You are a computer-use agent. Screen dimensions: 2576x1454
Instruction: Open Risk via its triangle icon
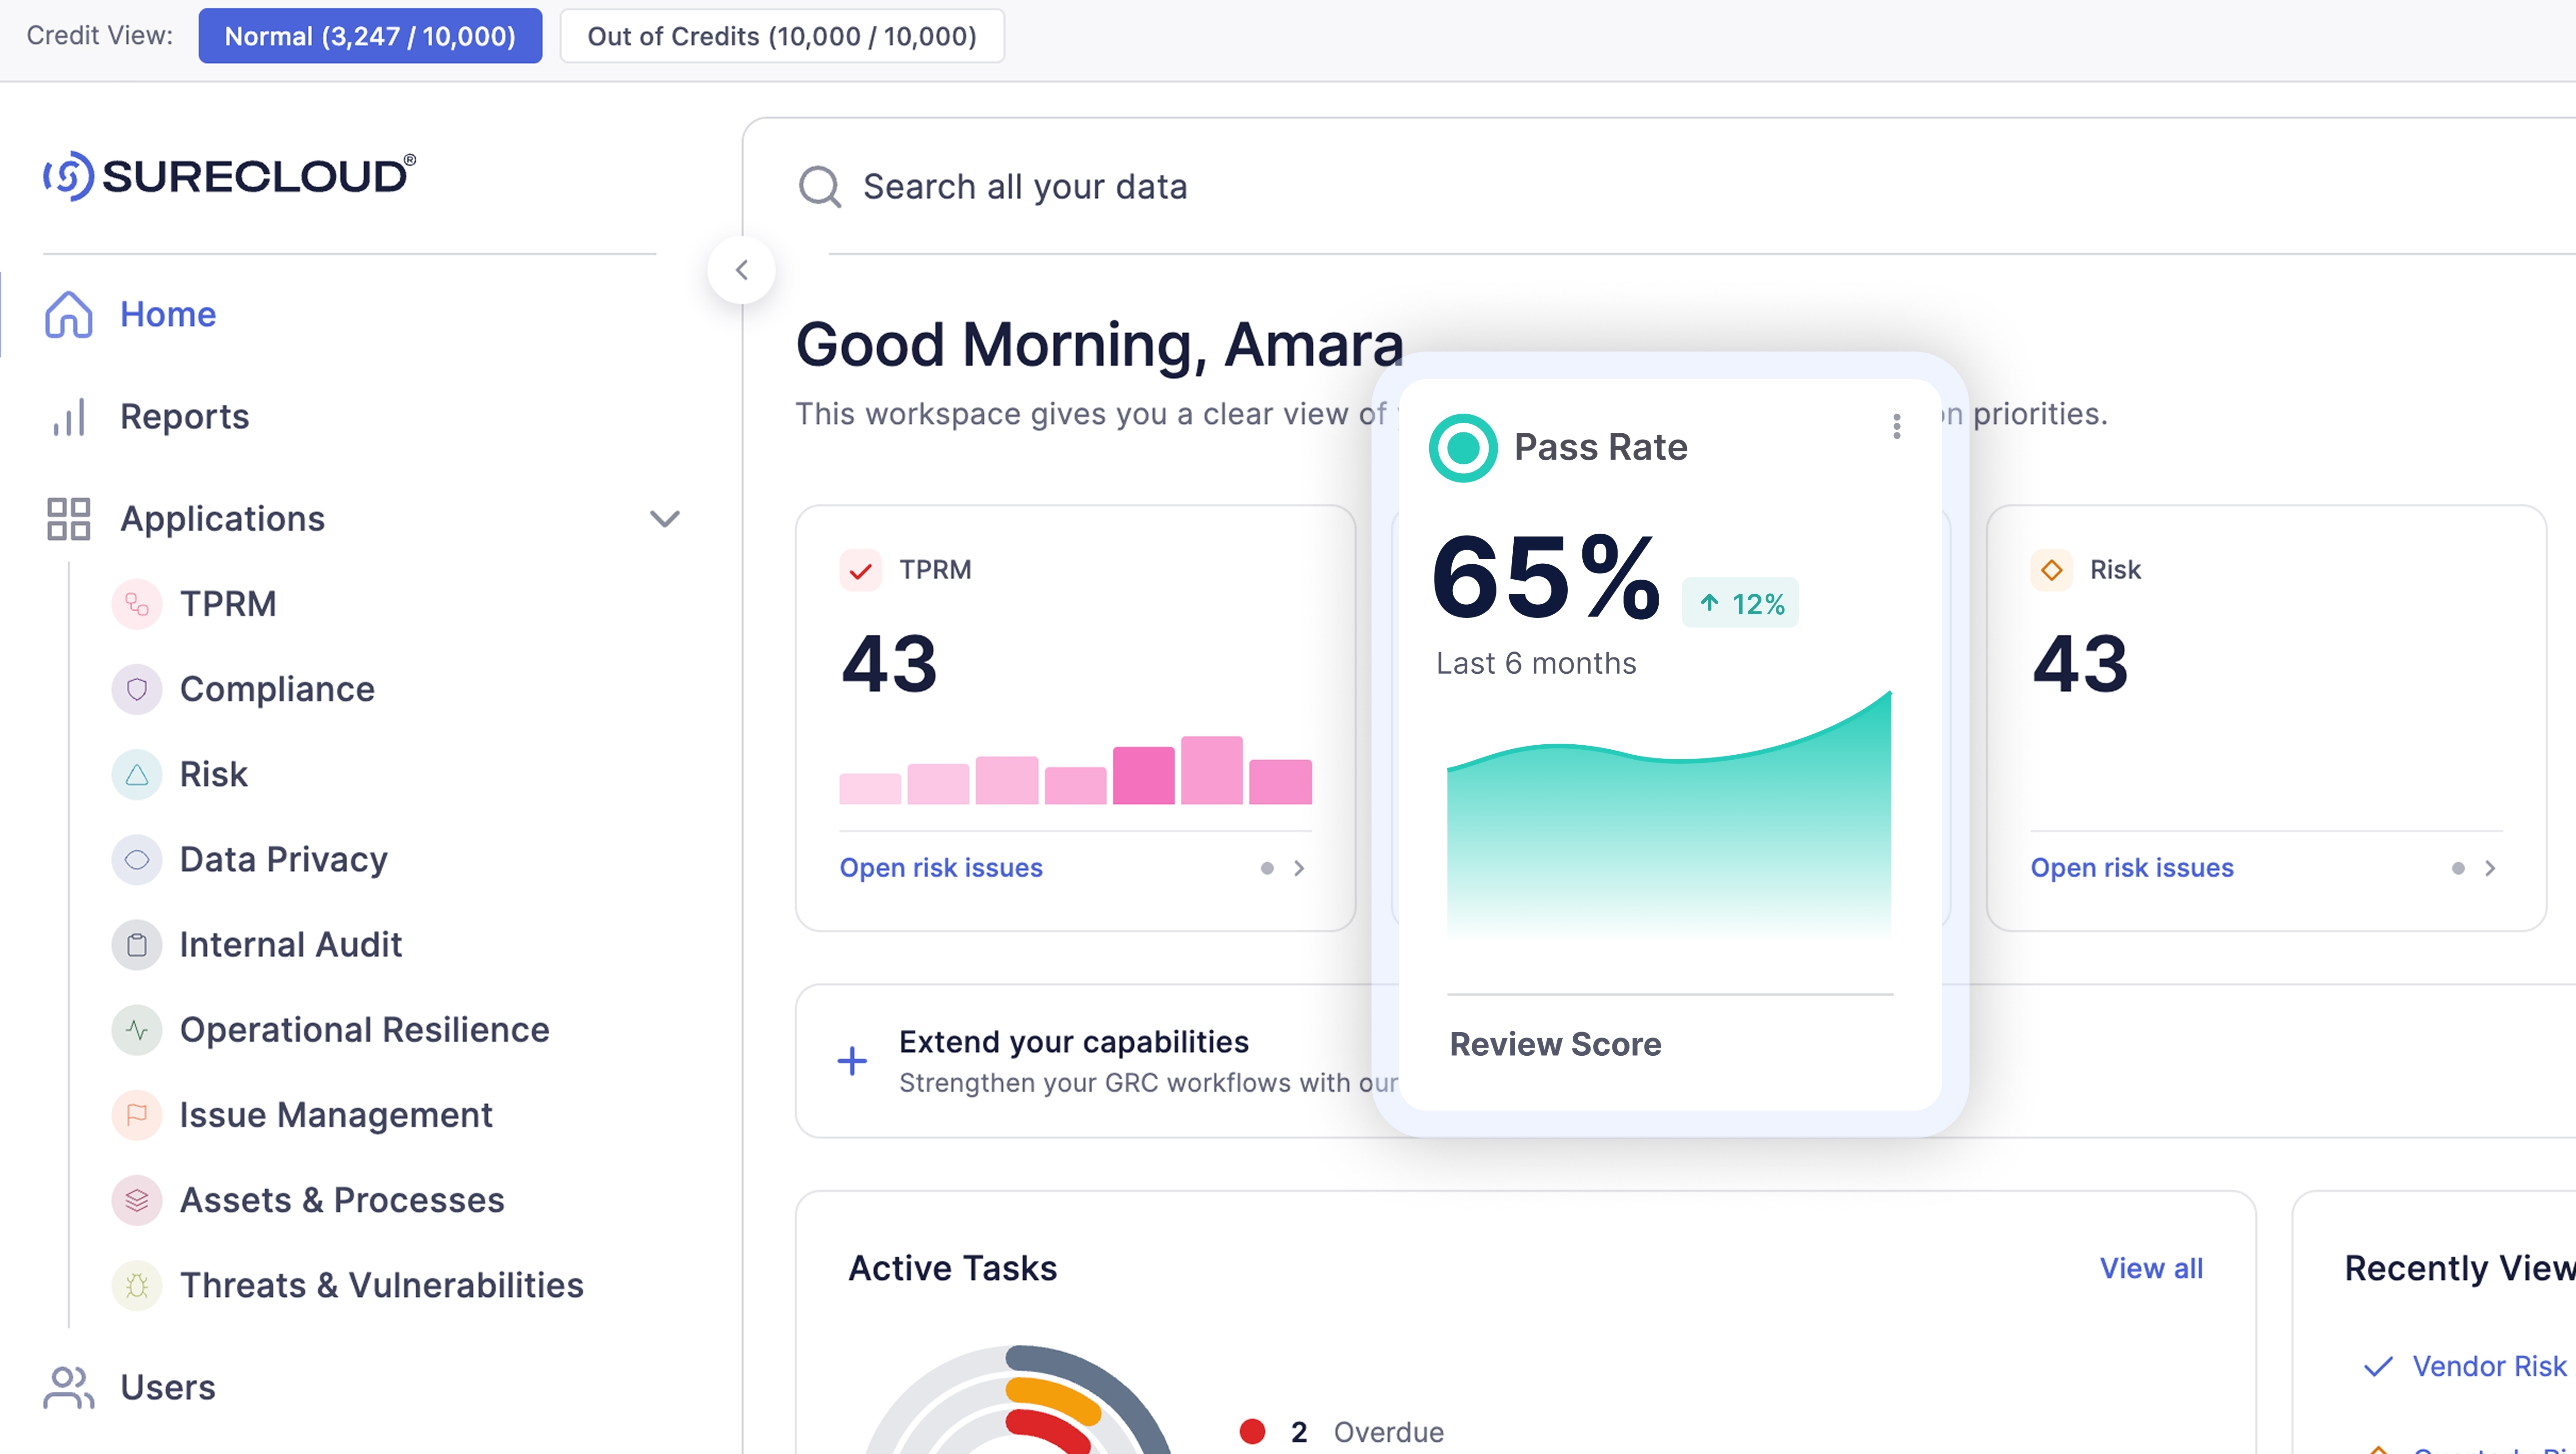[137, 774]
